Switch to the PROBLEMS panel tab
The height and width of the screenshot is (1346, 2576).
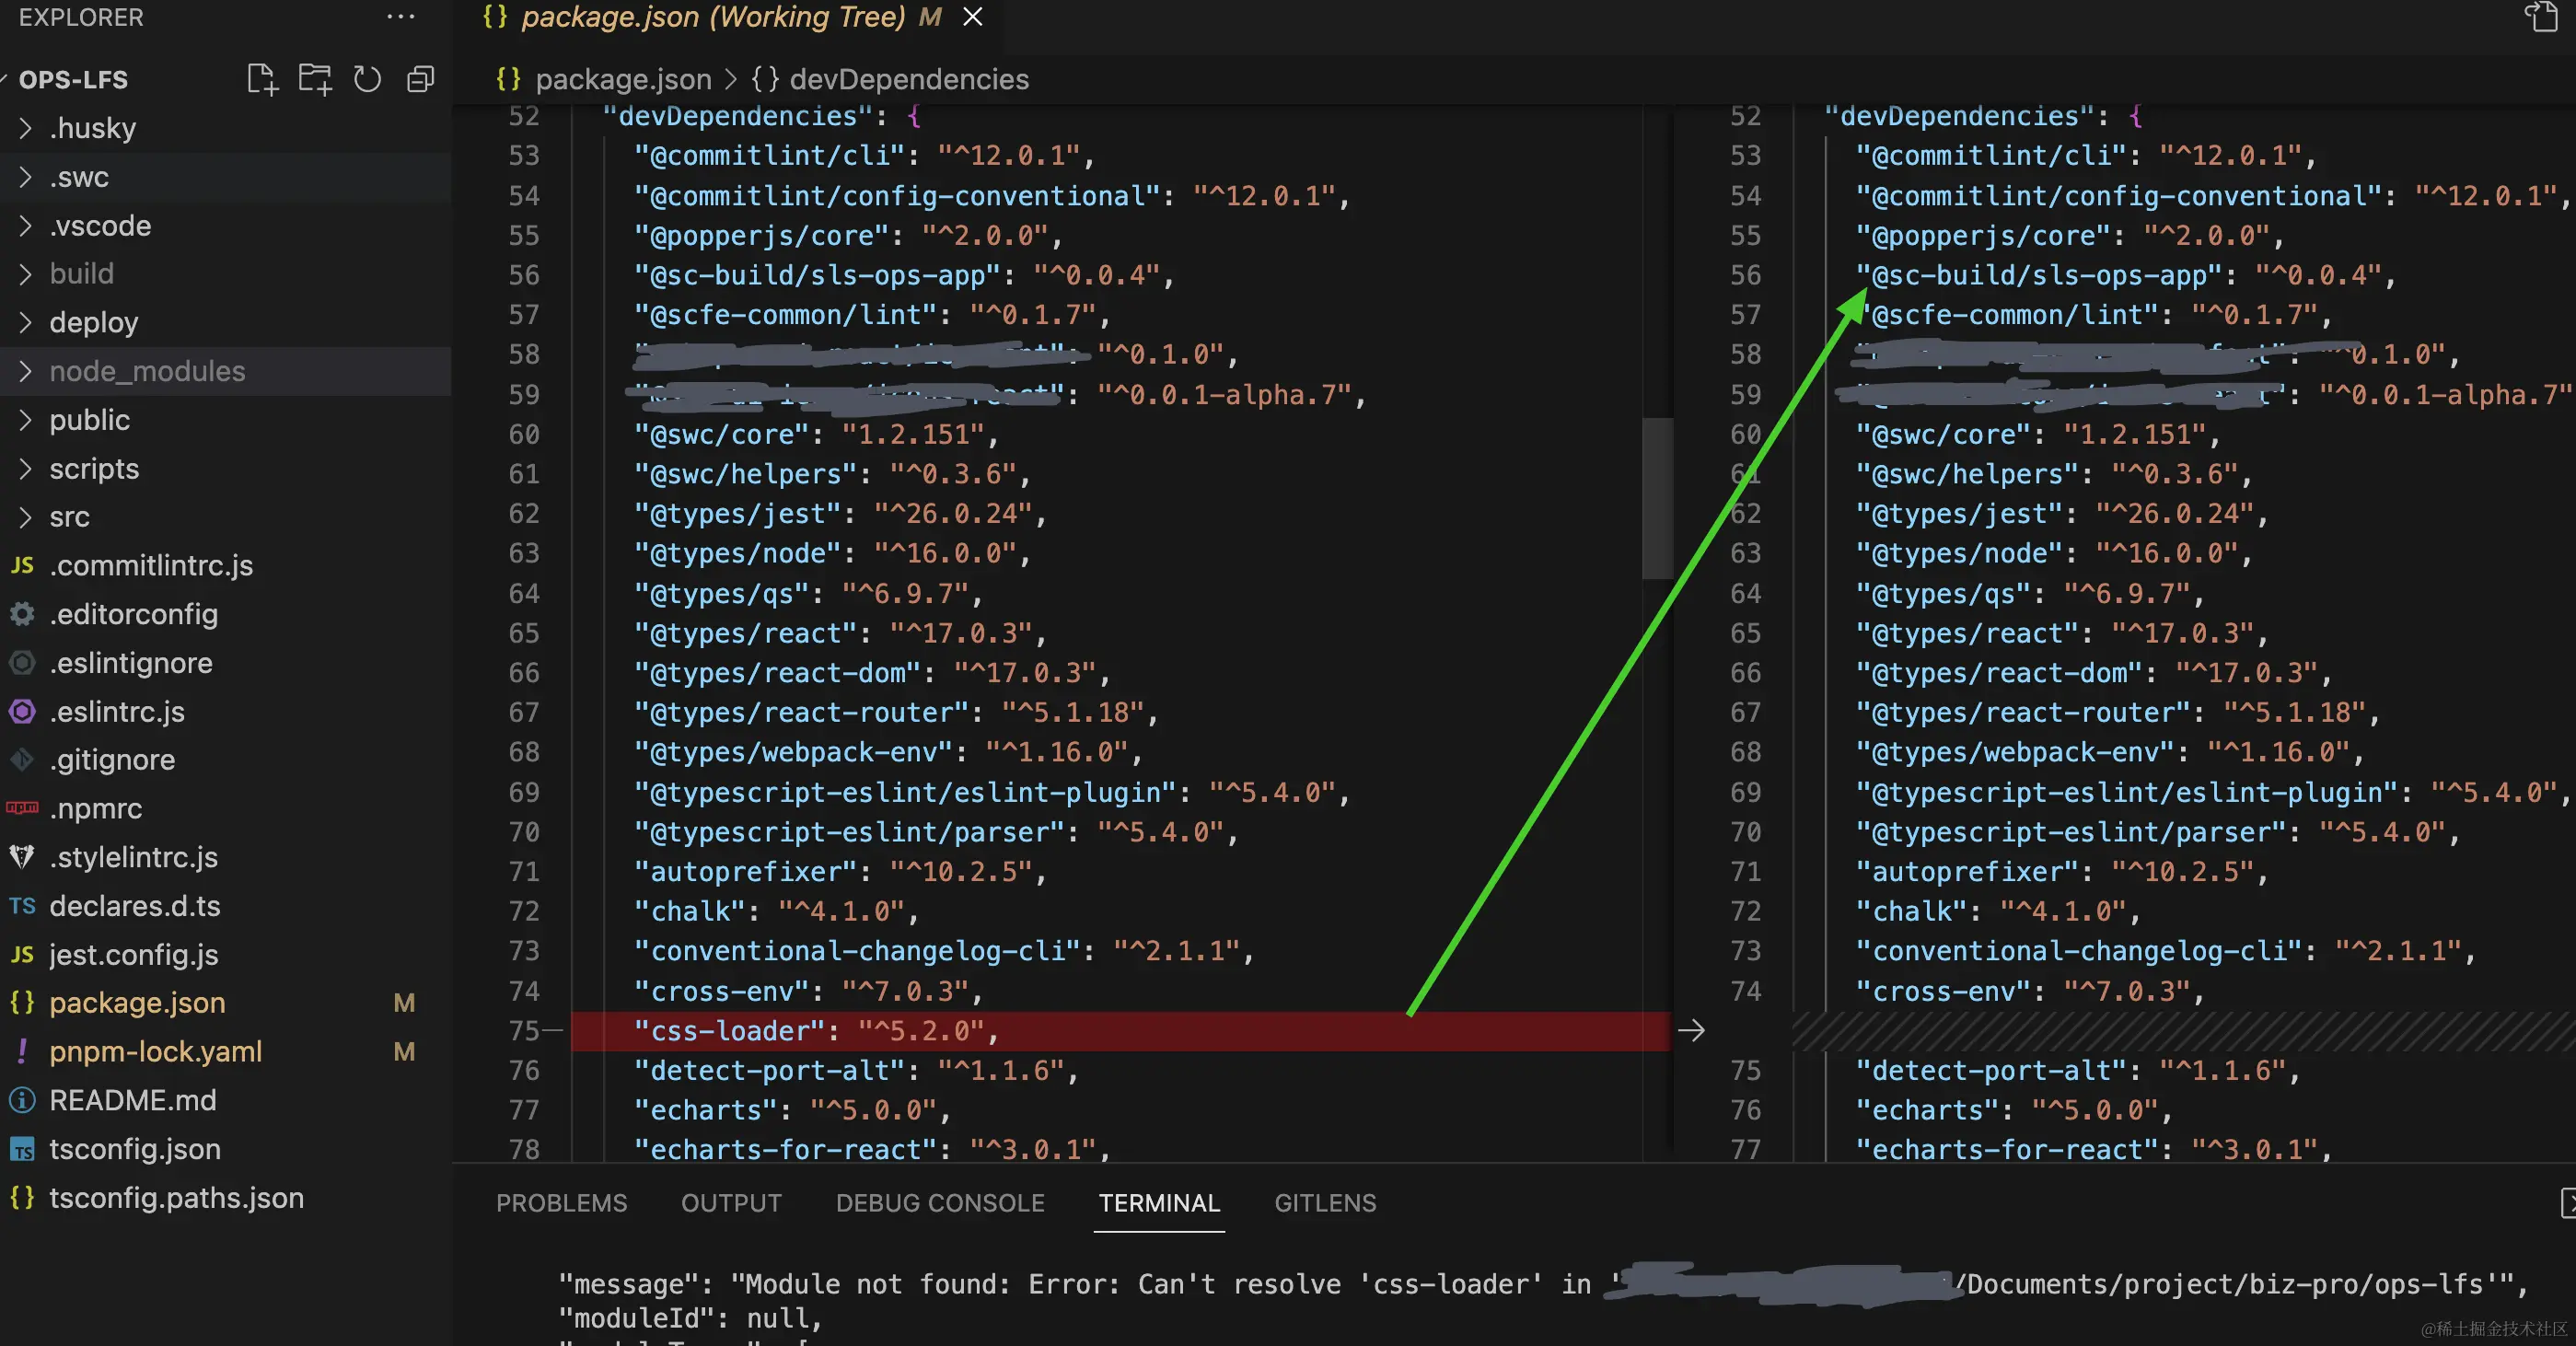tap(561, 1203)
